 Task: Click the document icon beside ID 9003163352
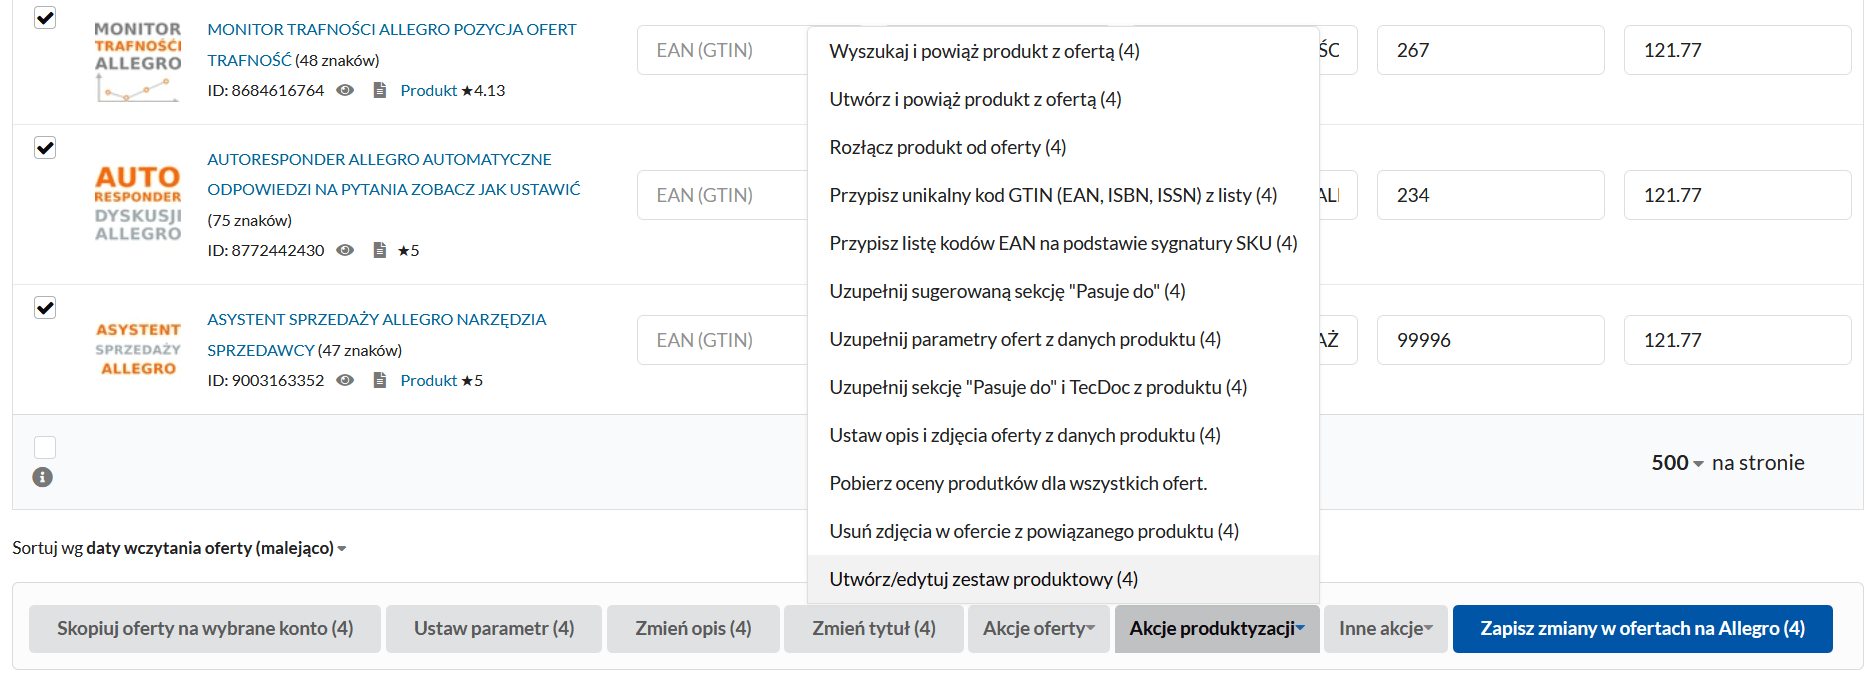tap(379, 380)
